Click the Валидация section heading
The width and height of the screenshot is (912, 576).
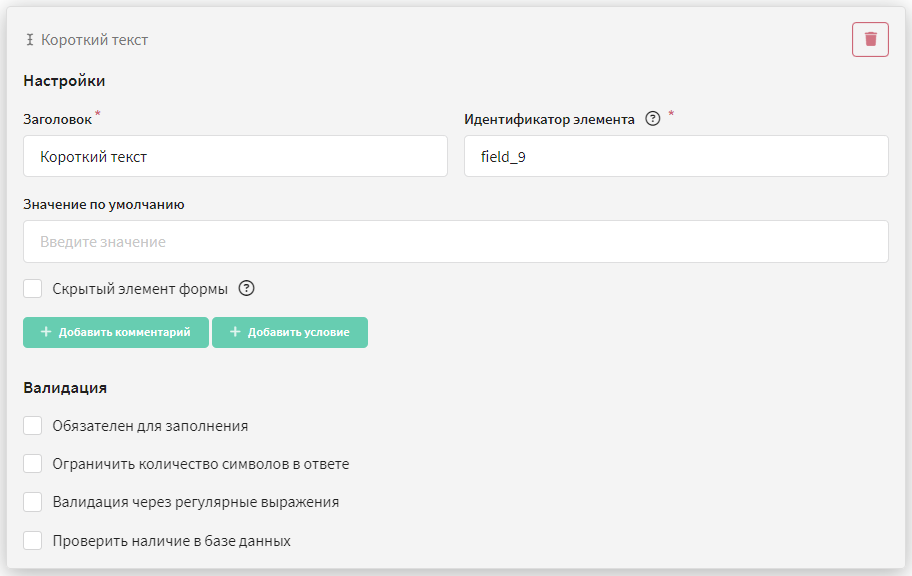65,387
